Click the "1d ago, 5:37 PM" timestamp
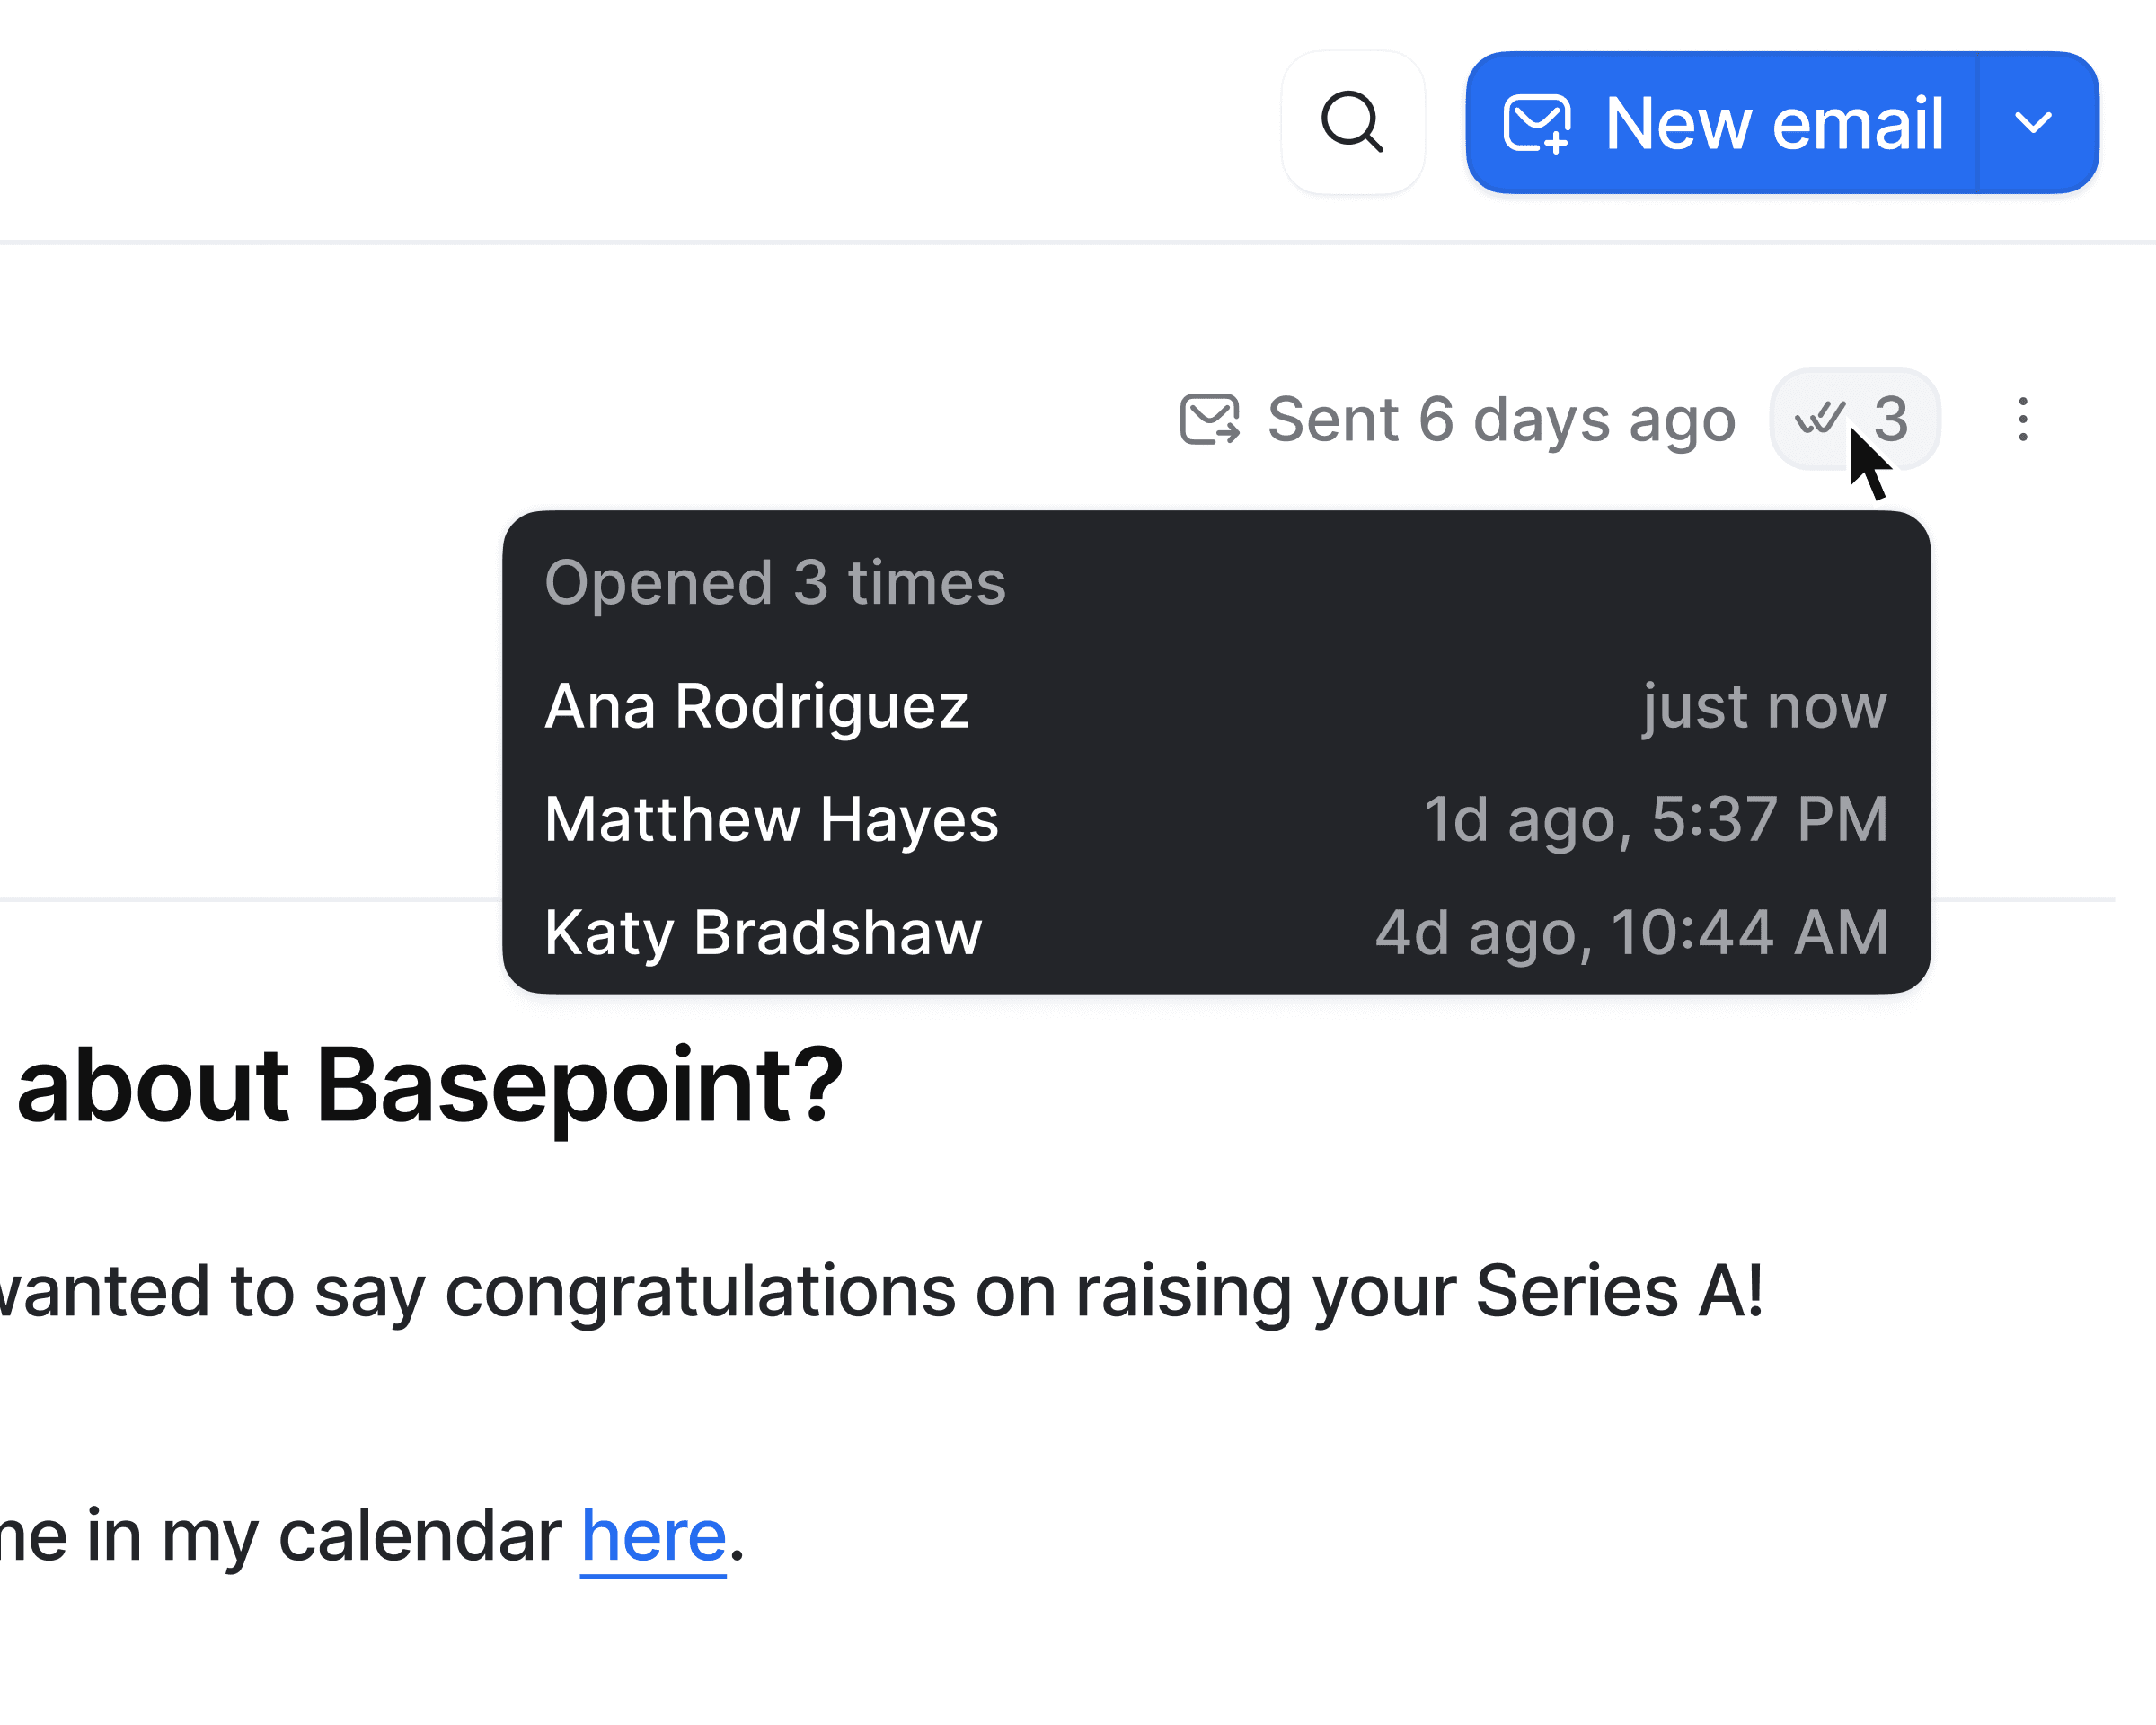 (1656, 819)
